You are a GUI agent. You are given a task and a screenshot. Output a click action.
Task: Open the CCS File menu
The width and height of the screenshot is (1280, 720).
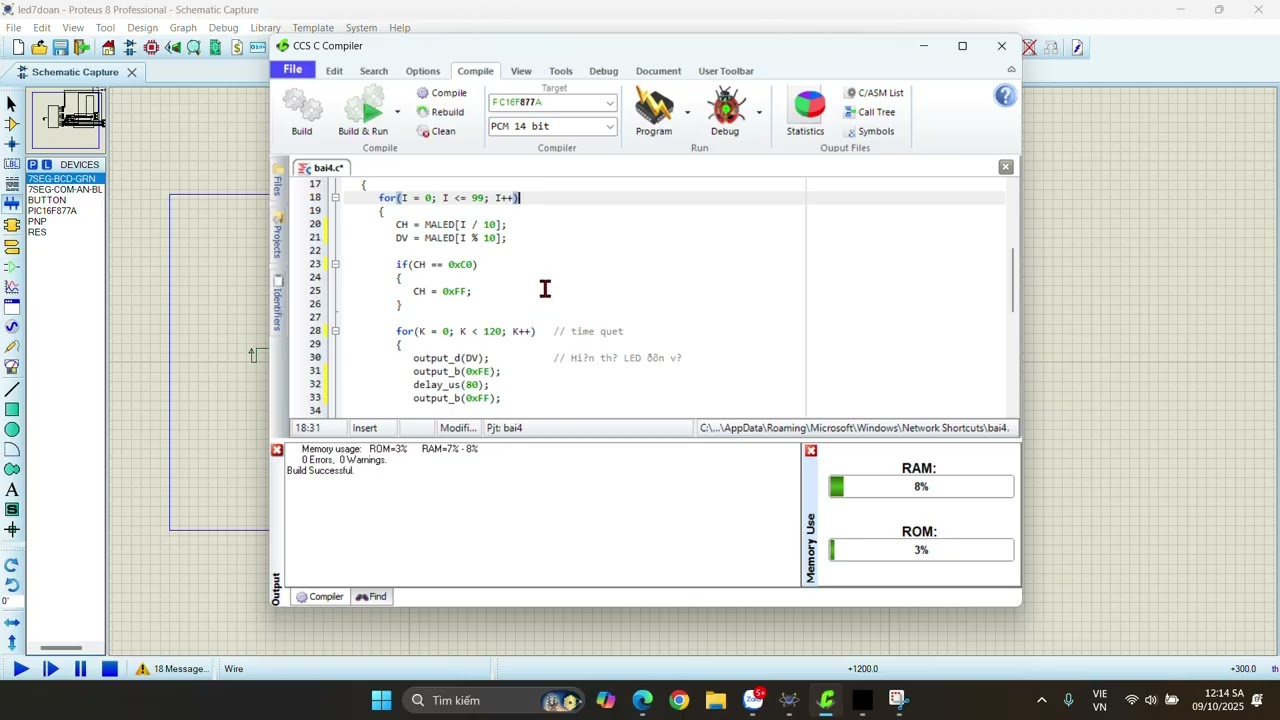(293, 70)
